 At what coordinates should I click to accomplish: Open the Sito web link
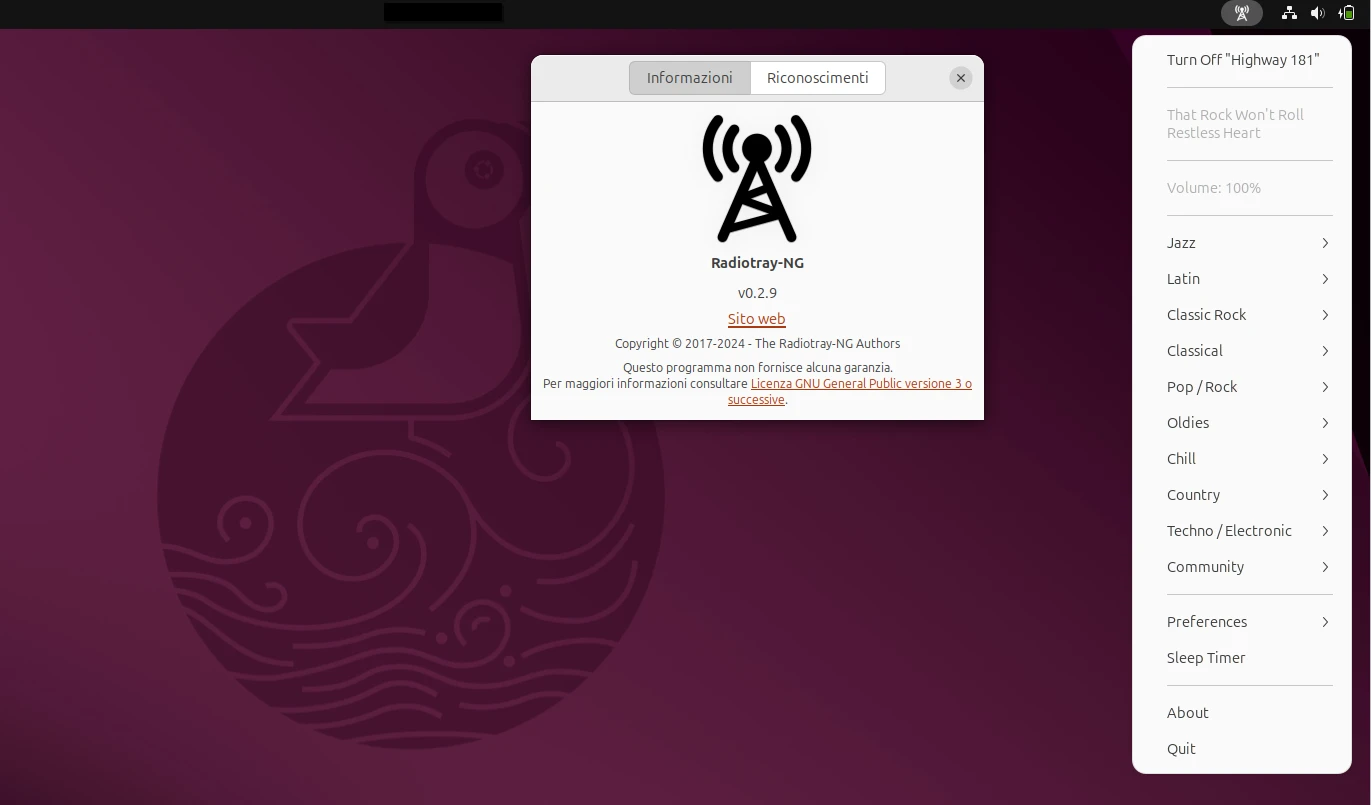coord(756,319)
